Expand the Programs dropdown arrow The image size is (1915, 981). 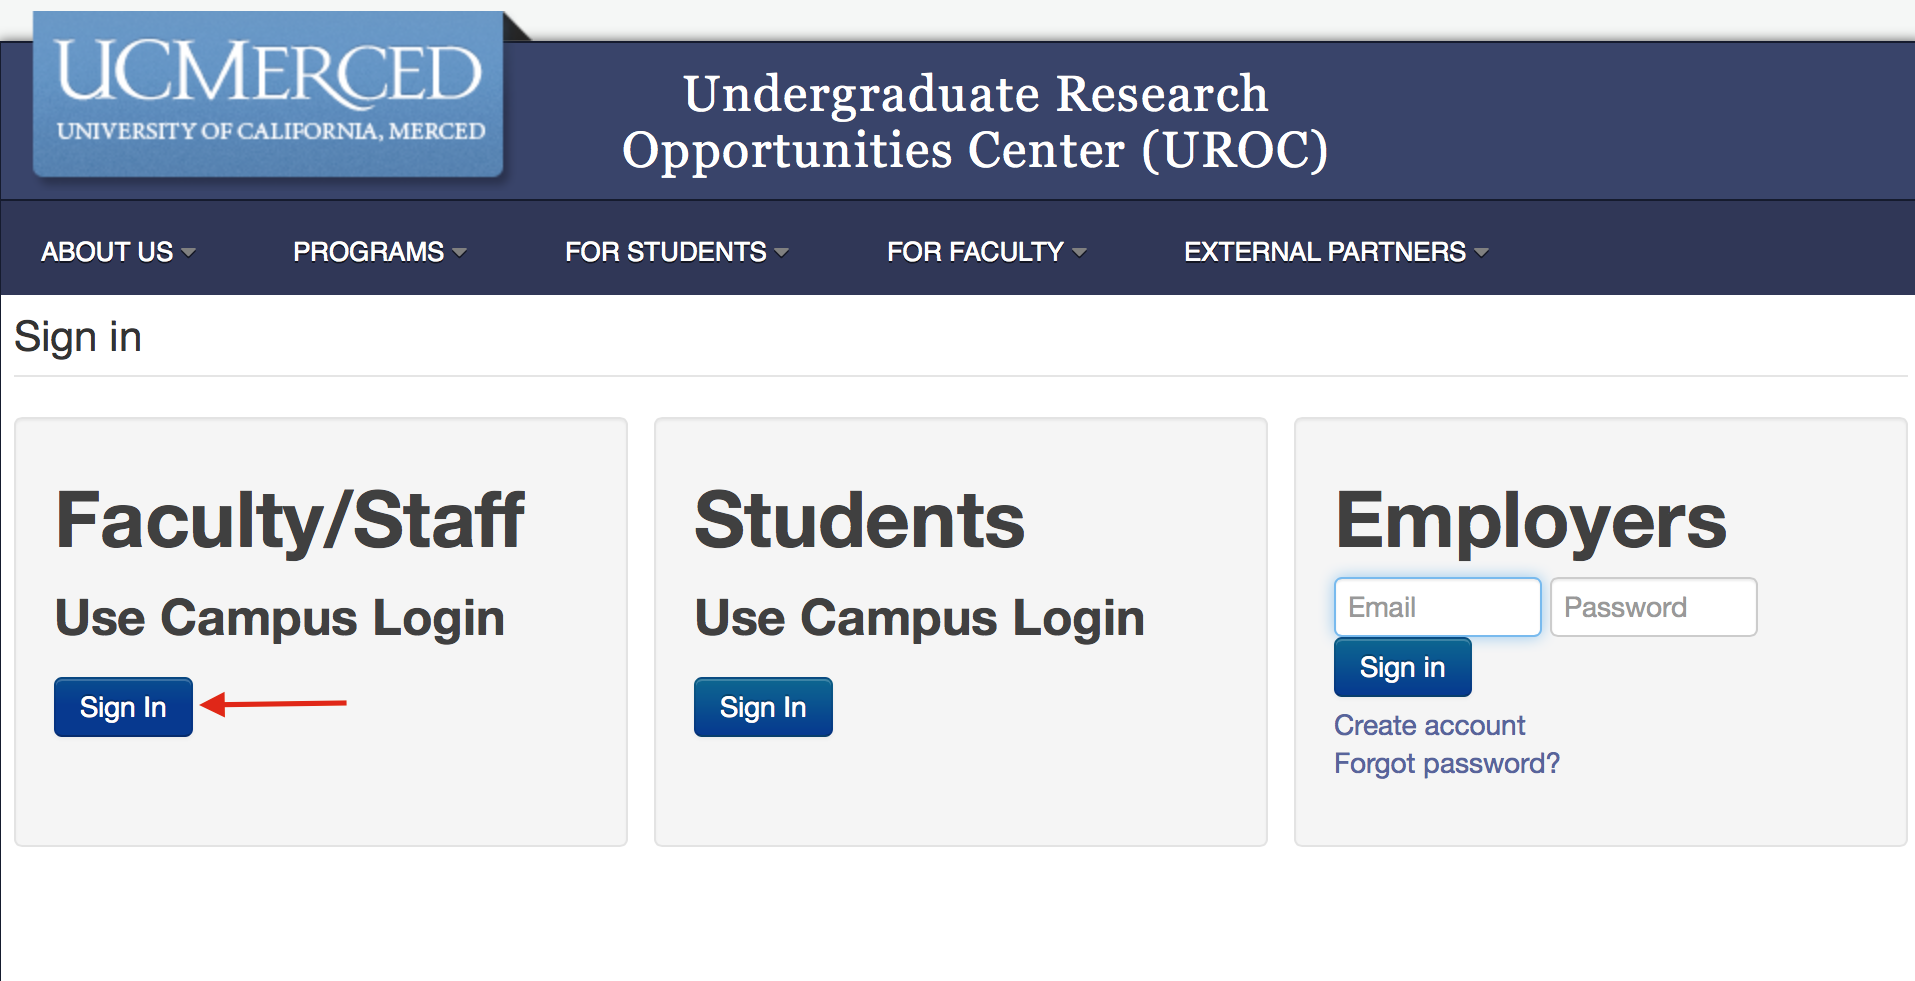(459, 253)
